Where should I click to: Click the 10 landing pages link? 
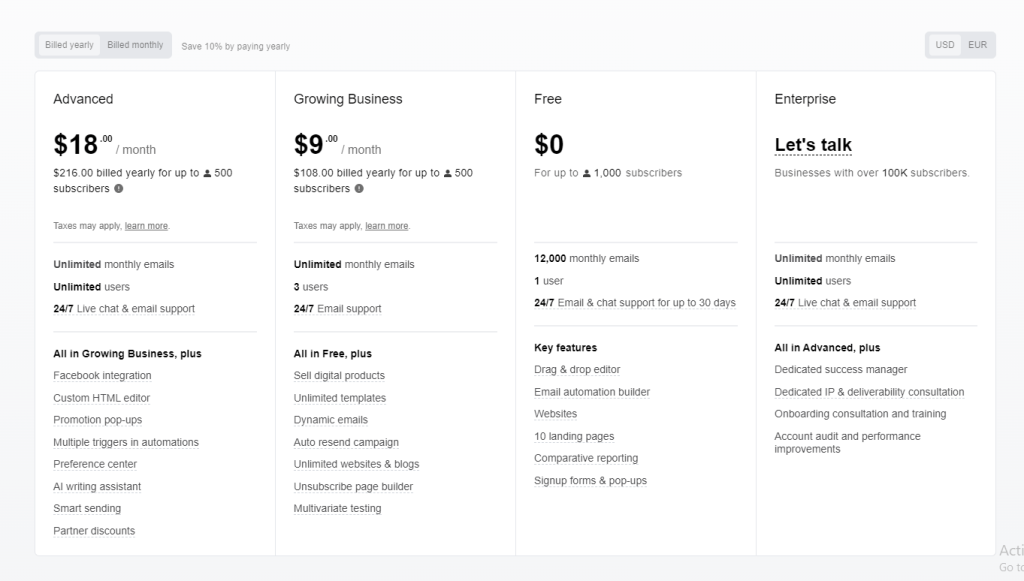(x=574, y=436)
